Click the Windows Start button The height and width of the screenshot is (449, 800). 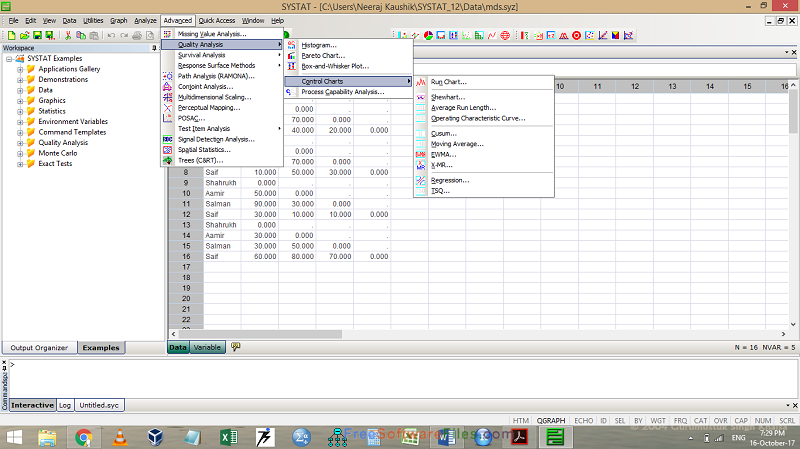point(14,437)
